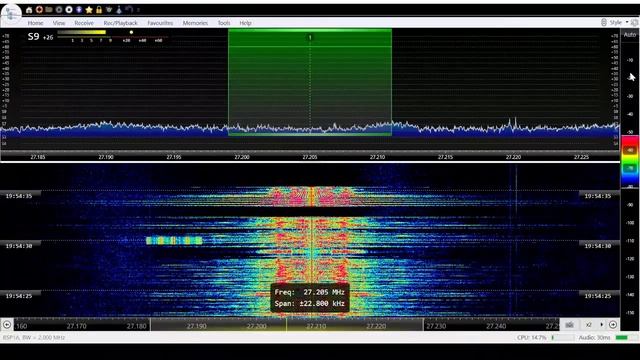This screenshot has height=360, width=640.
Task: Click the yellow S-meter level bar
Action: coord(82,32)
